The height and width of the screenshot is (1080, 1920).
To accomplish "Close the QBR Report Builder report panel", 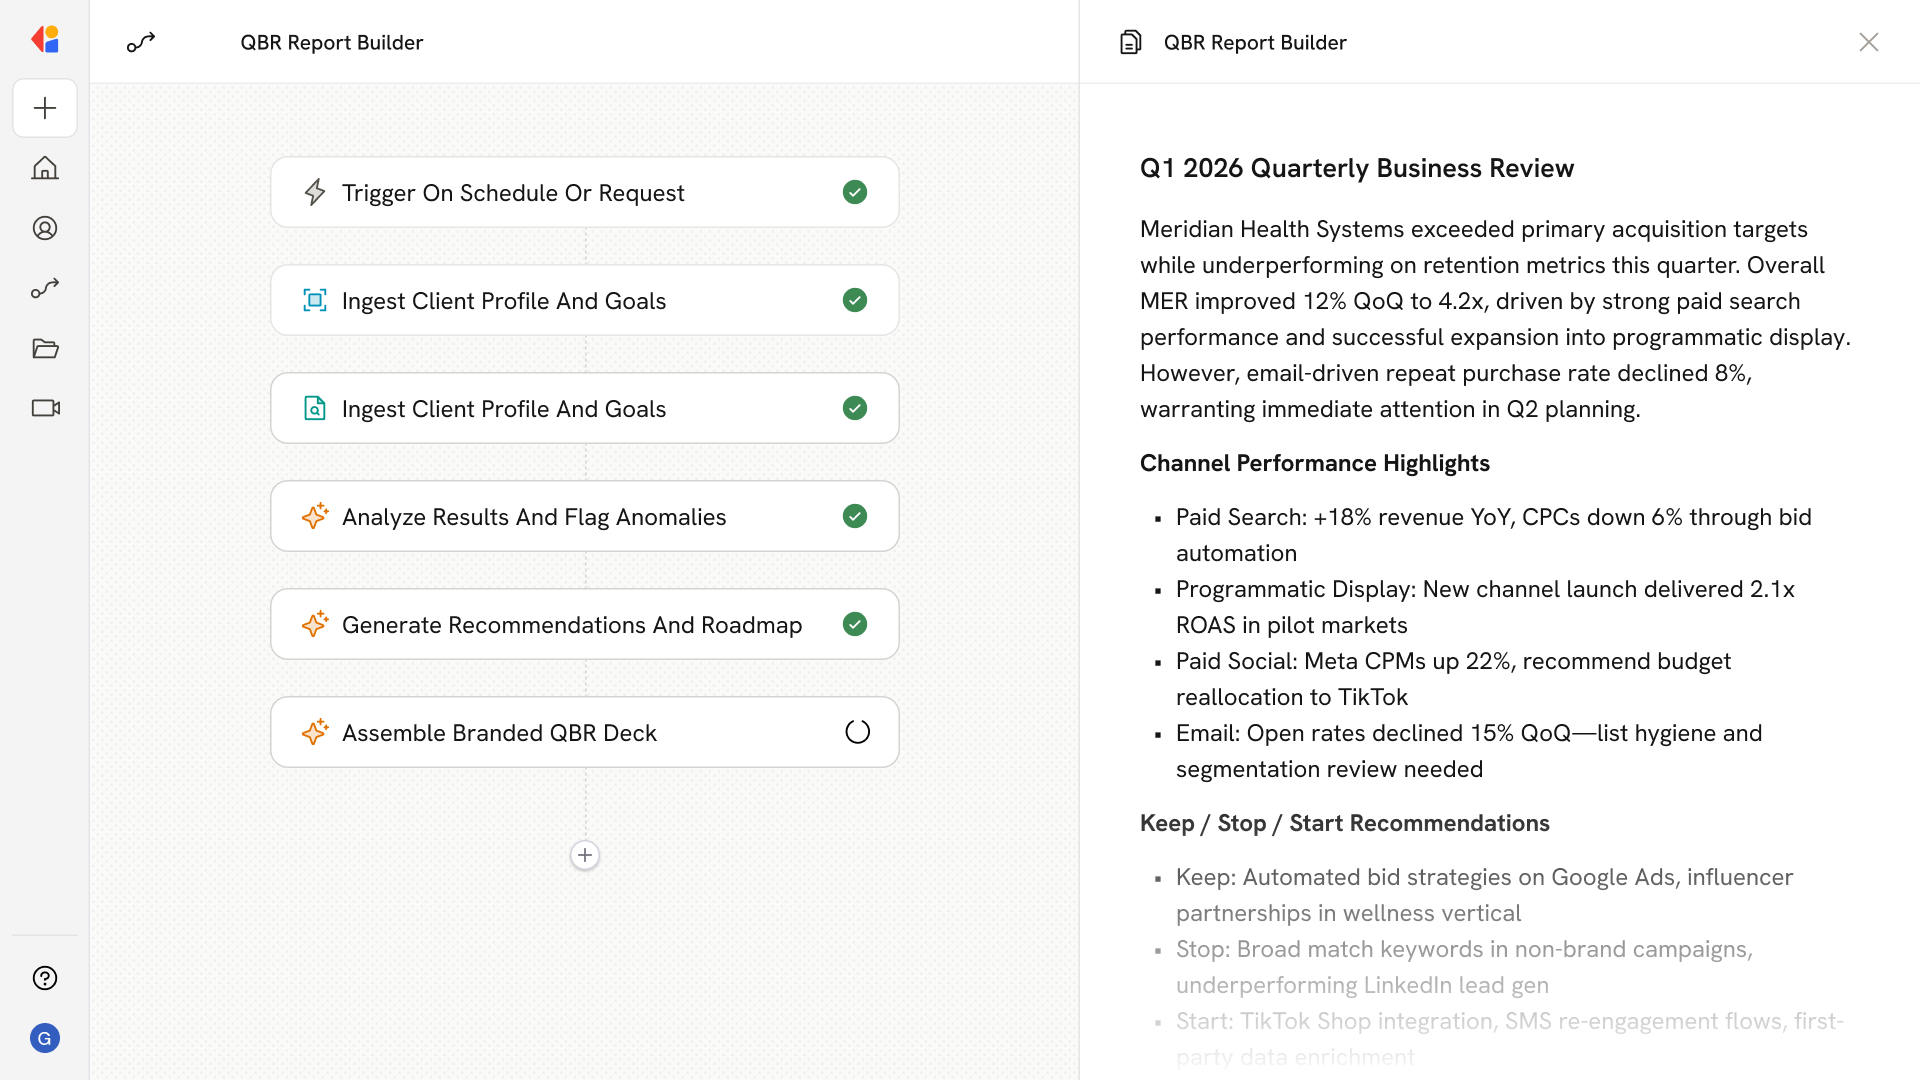I will pyautogui.click(x=1868, y=42).
